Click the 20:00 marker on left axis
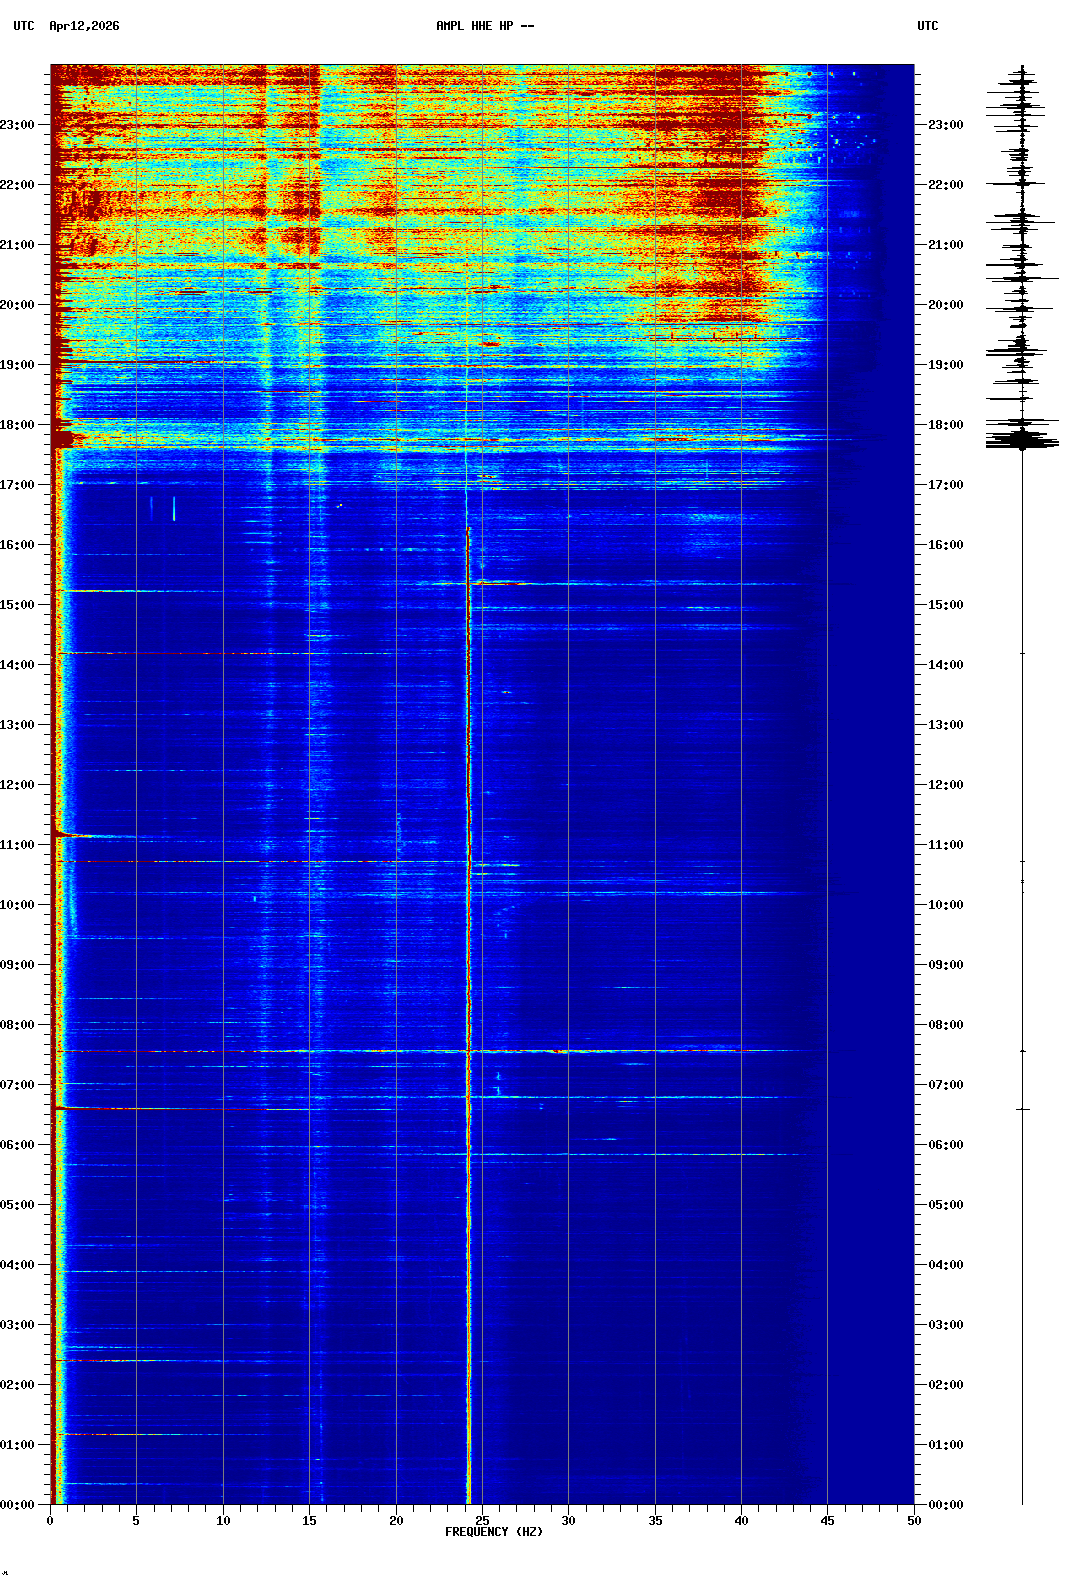The height and width of the screenshot is (1584, 1066). (x=18, y=305)
